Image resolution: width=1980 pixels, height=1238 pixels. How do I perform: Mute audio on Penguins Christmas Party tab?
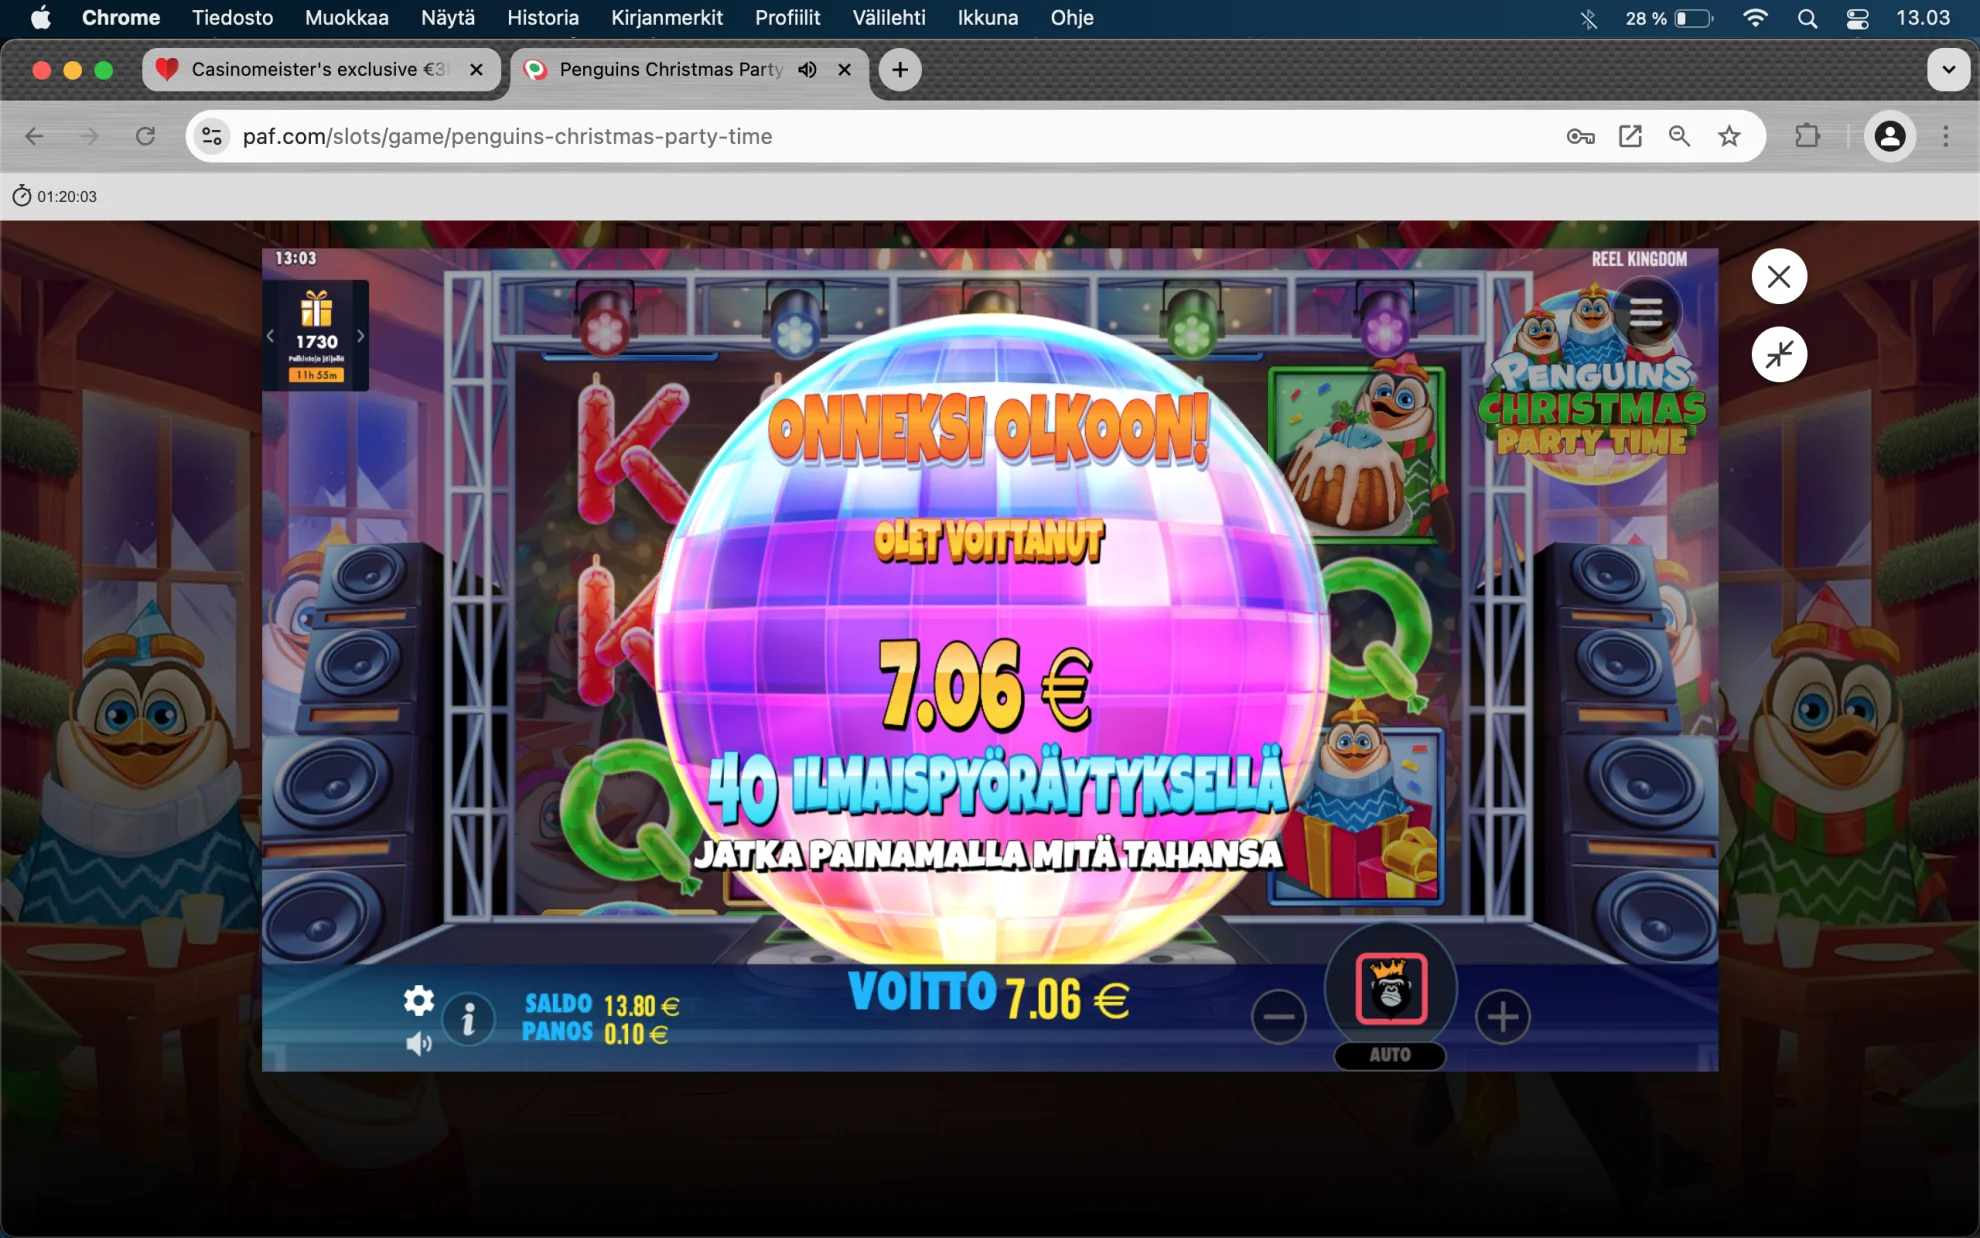tap(807, 69)
